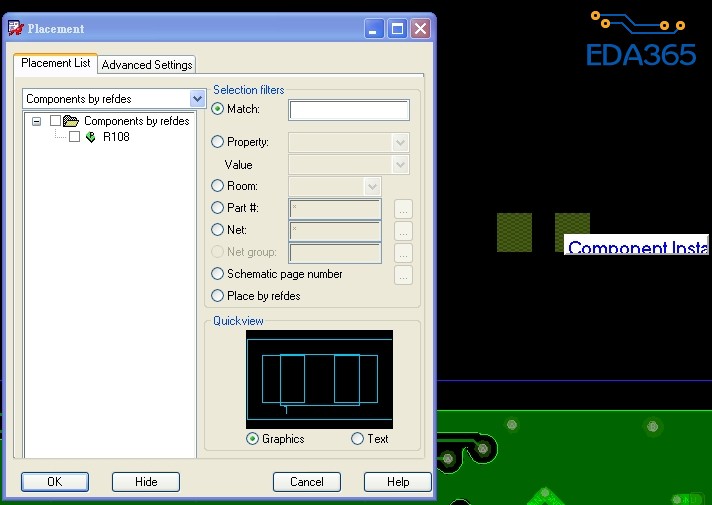Screen dimensions: 712x505
Task: Click the R108 component icon
Action: click(x=91, y=137)
